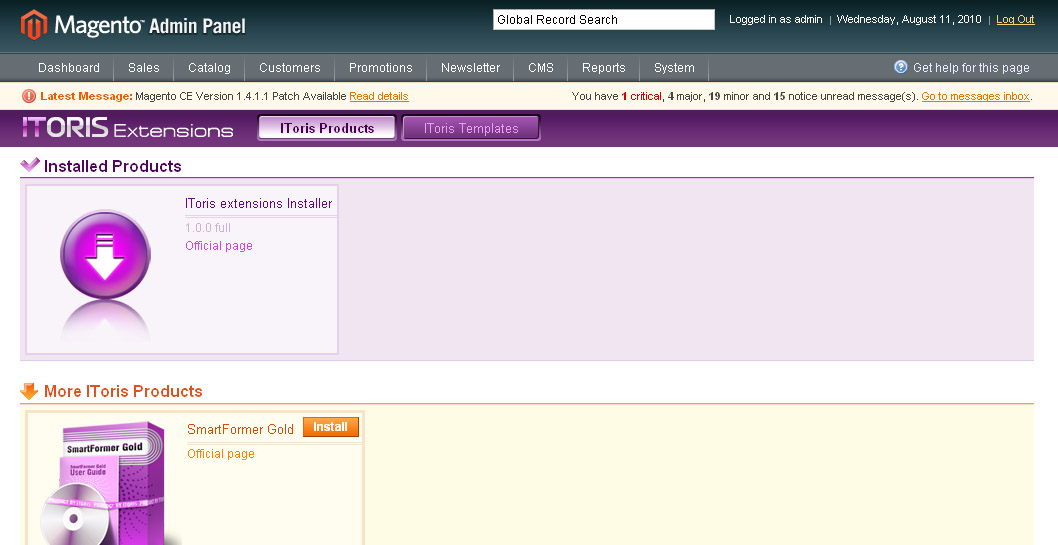Open the Reports menu
The width and height of the screenshot is (1058, 545).
(x=603, y=67)
